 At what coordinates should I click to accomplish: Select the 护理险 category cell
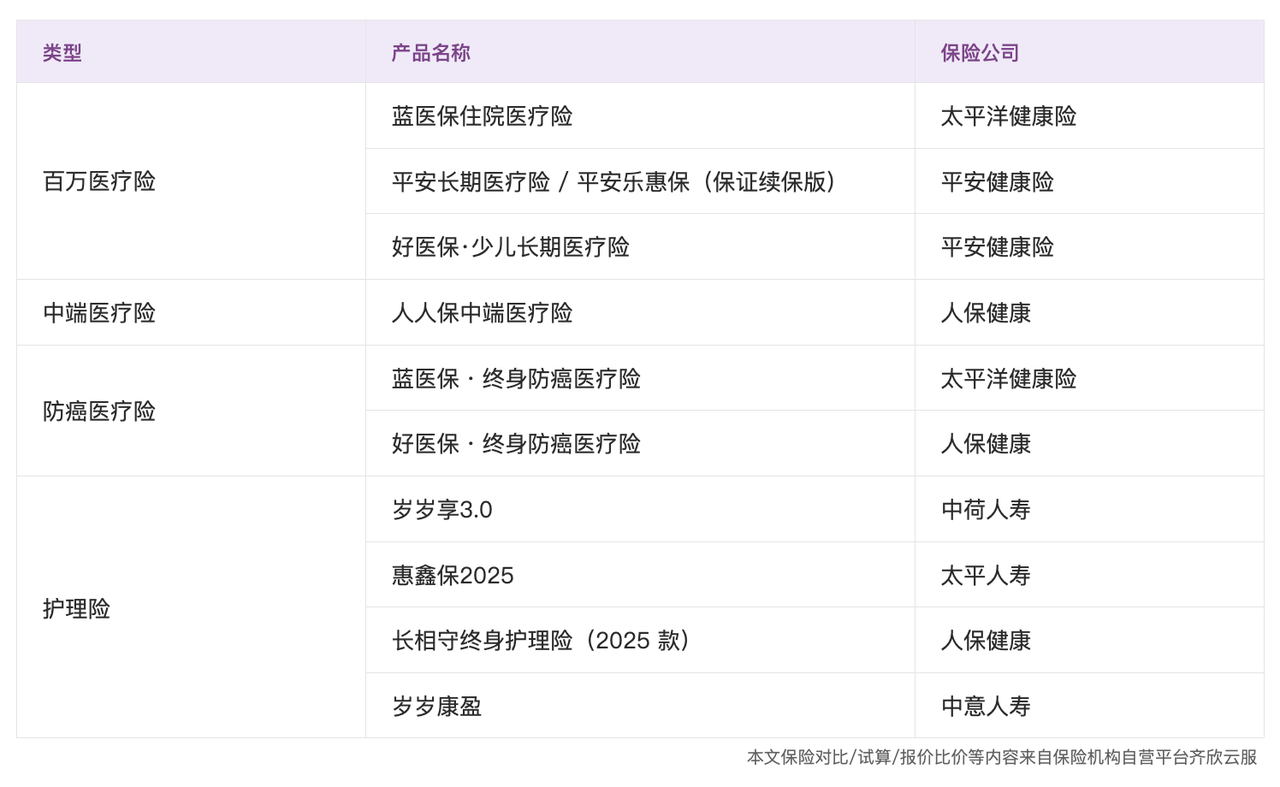tap(76, 608)
